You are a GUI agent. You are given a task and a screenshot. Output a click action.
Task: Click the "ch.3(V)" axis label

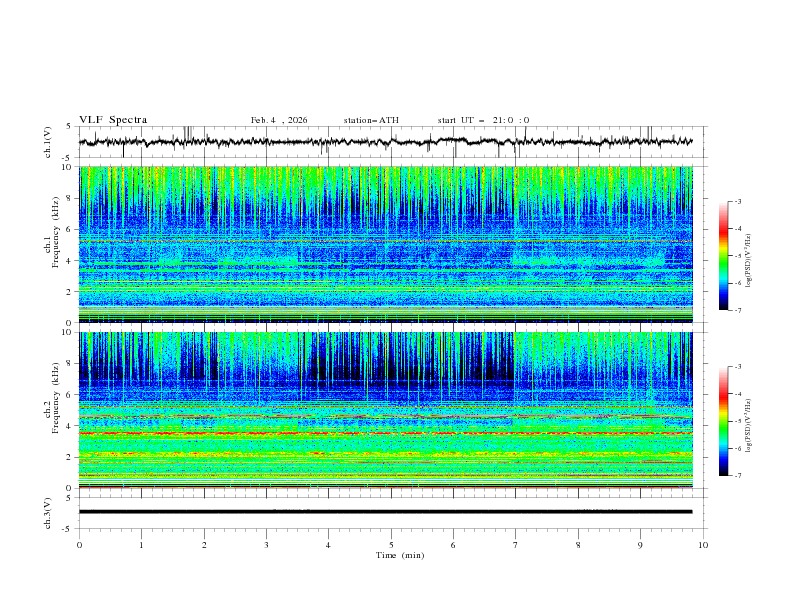(48, 513)
